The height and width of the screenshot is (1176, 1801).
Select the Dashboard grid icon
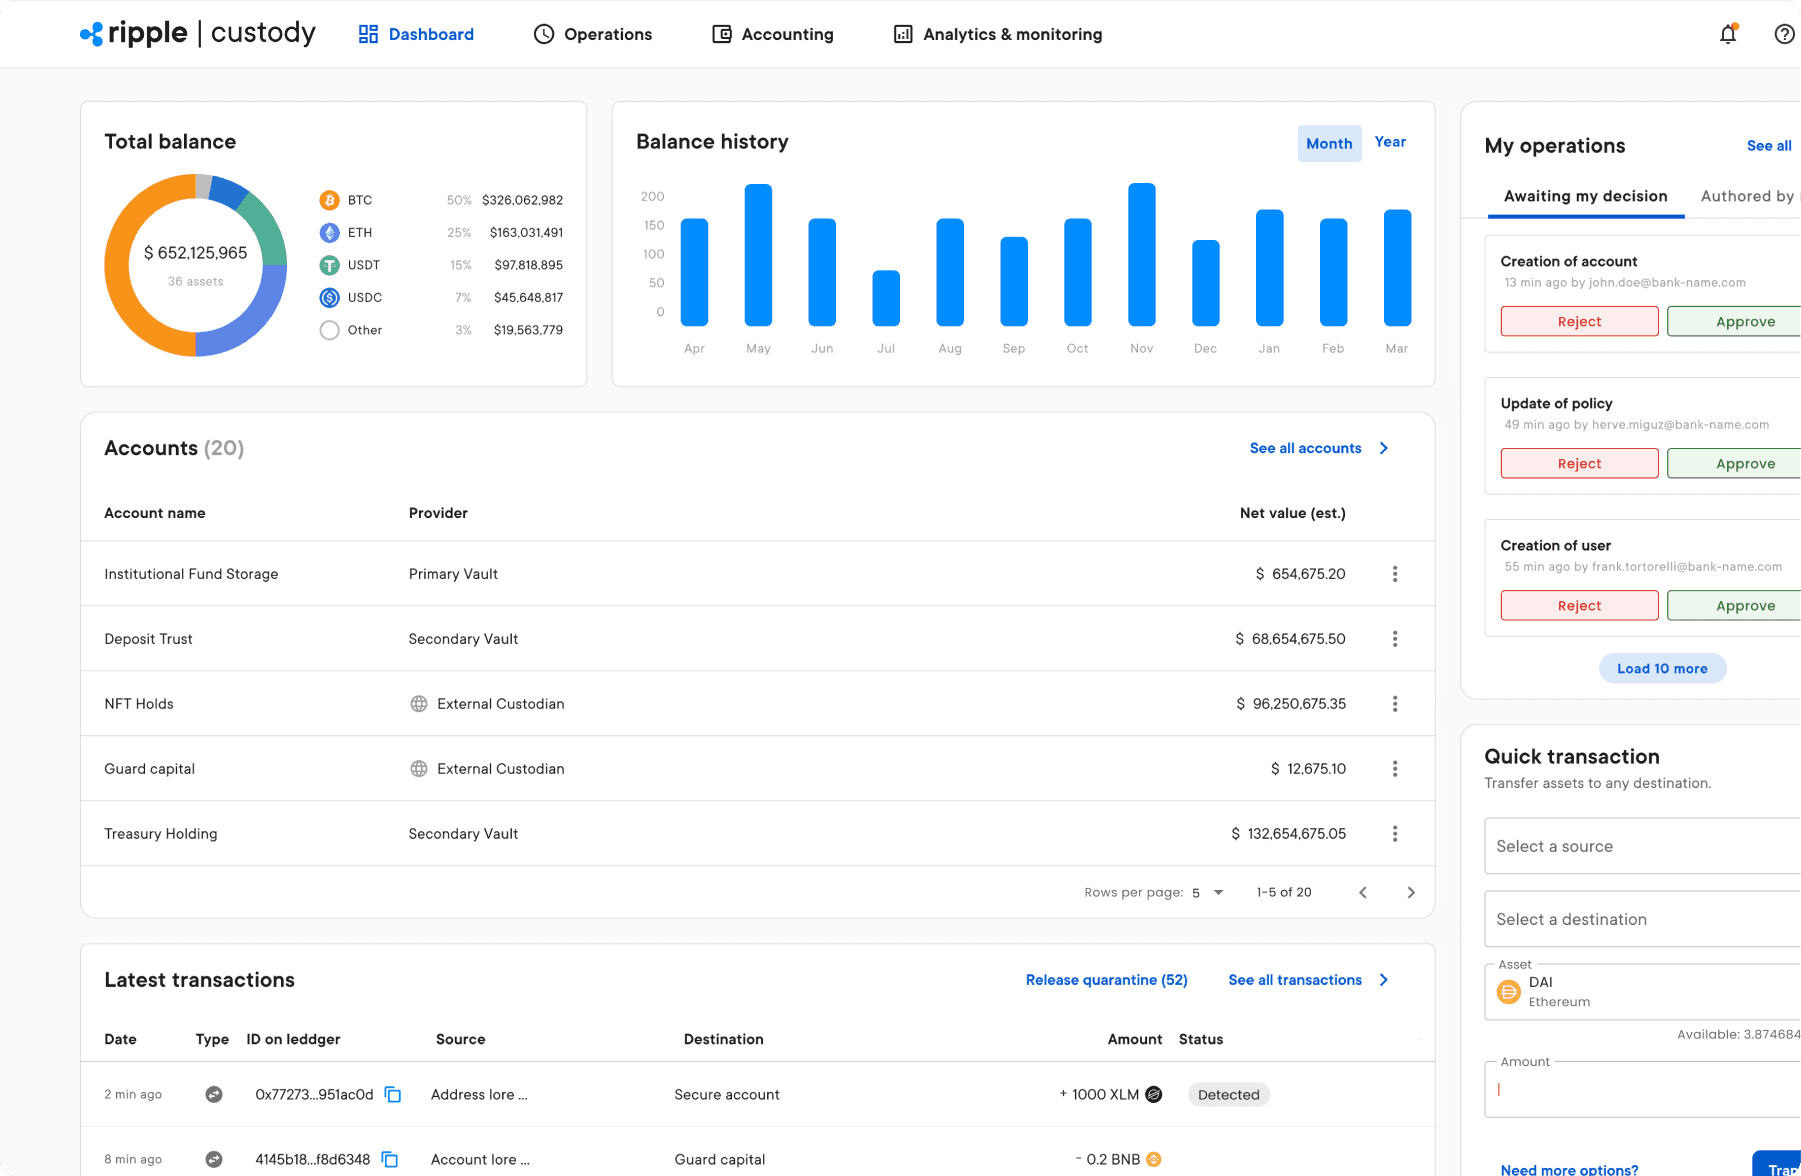[366, 33]
